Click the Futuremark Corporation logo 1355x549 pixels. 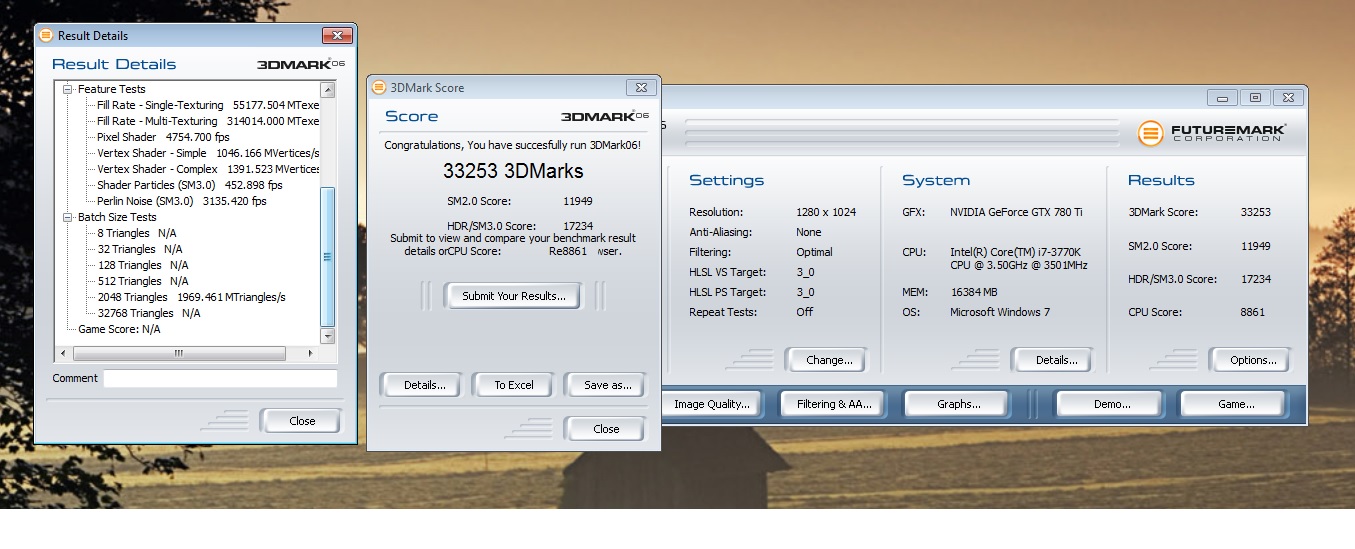(1213, 132)
